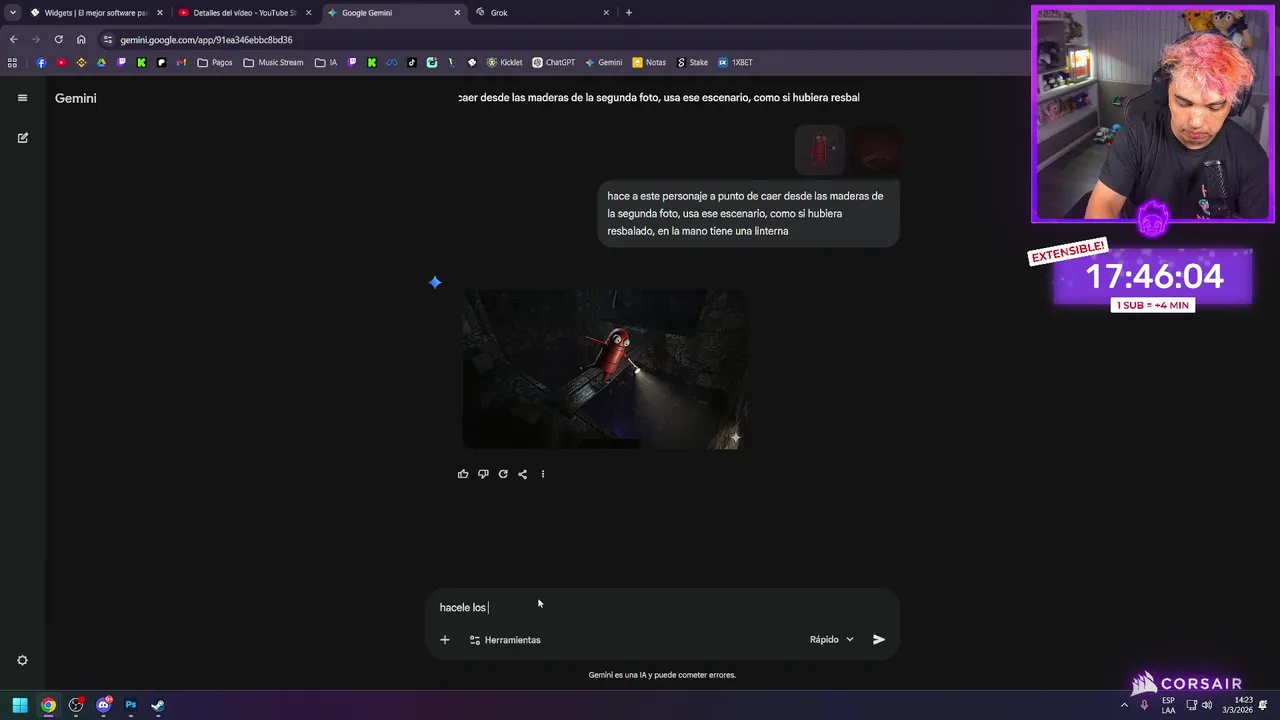Screen dimensions: 1280x720
Task: Close the Widgets tab
Action: 159,13
